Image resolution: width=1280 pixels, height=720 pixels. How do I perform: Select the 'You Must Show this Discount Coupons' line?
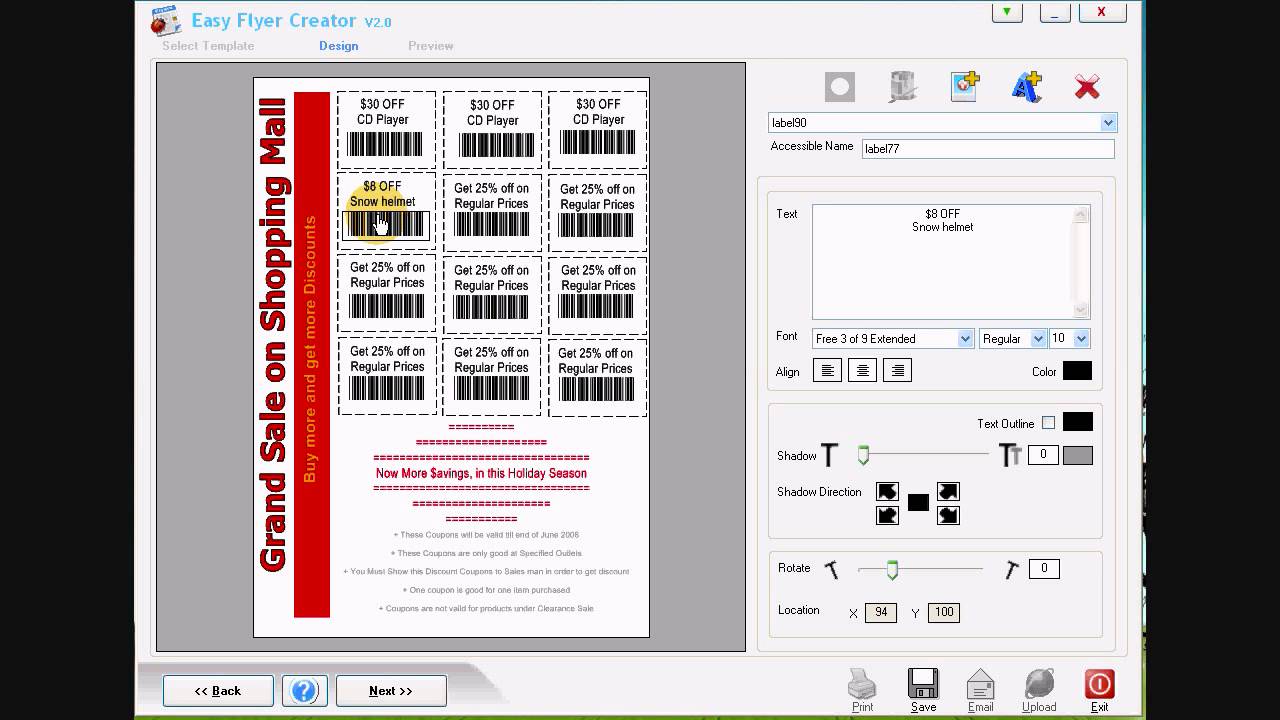click(486, 572)
